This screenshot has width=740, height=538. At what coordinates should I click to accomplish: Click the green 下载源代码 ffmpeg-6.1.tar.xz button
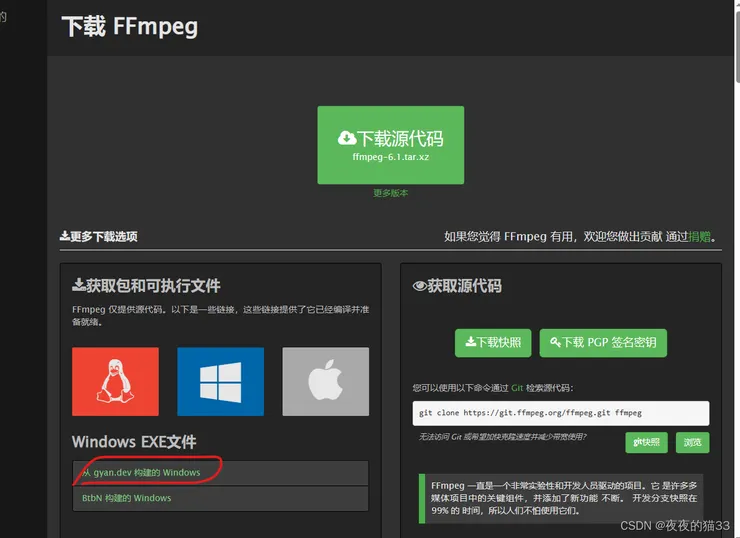(390, 145)
